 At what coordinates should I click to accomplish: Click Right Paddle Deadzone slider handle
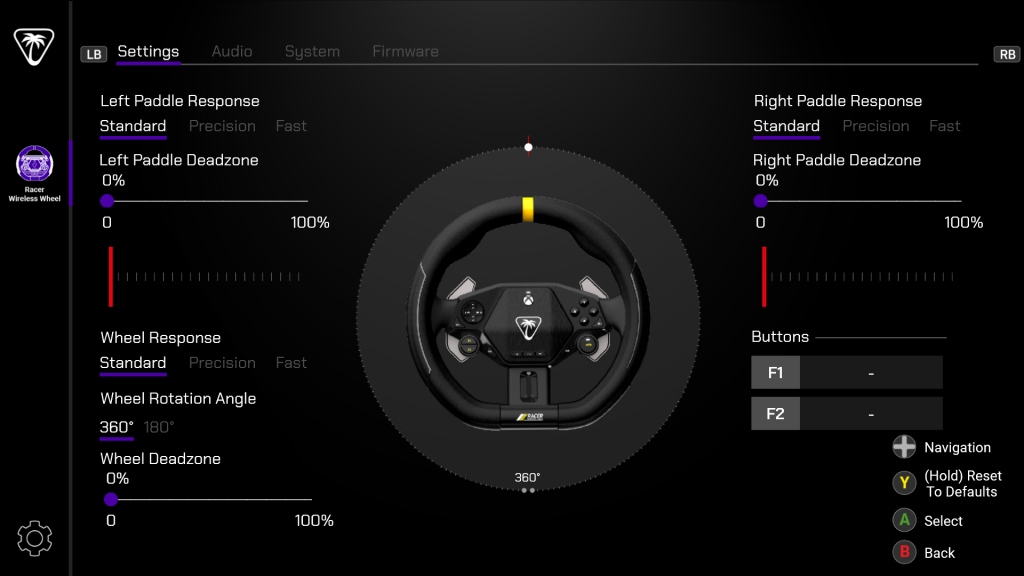tap(760, 201)
